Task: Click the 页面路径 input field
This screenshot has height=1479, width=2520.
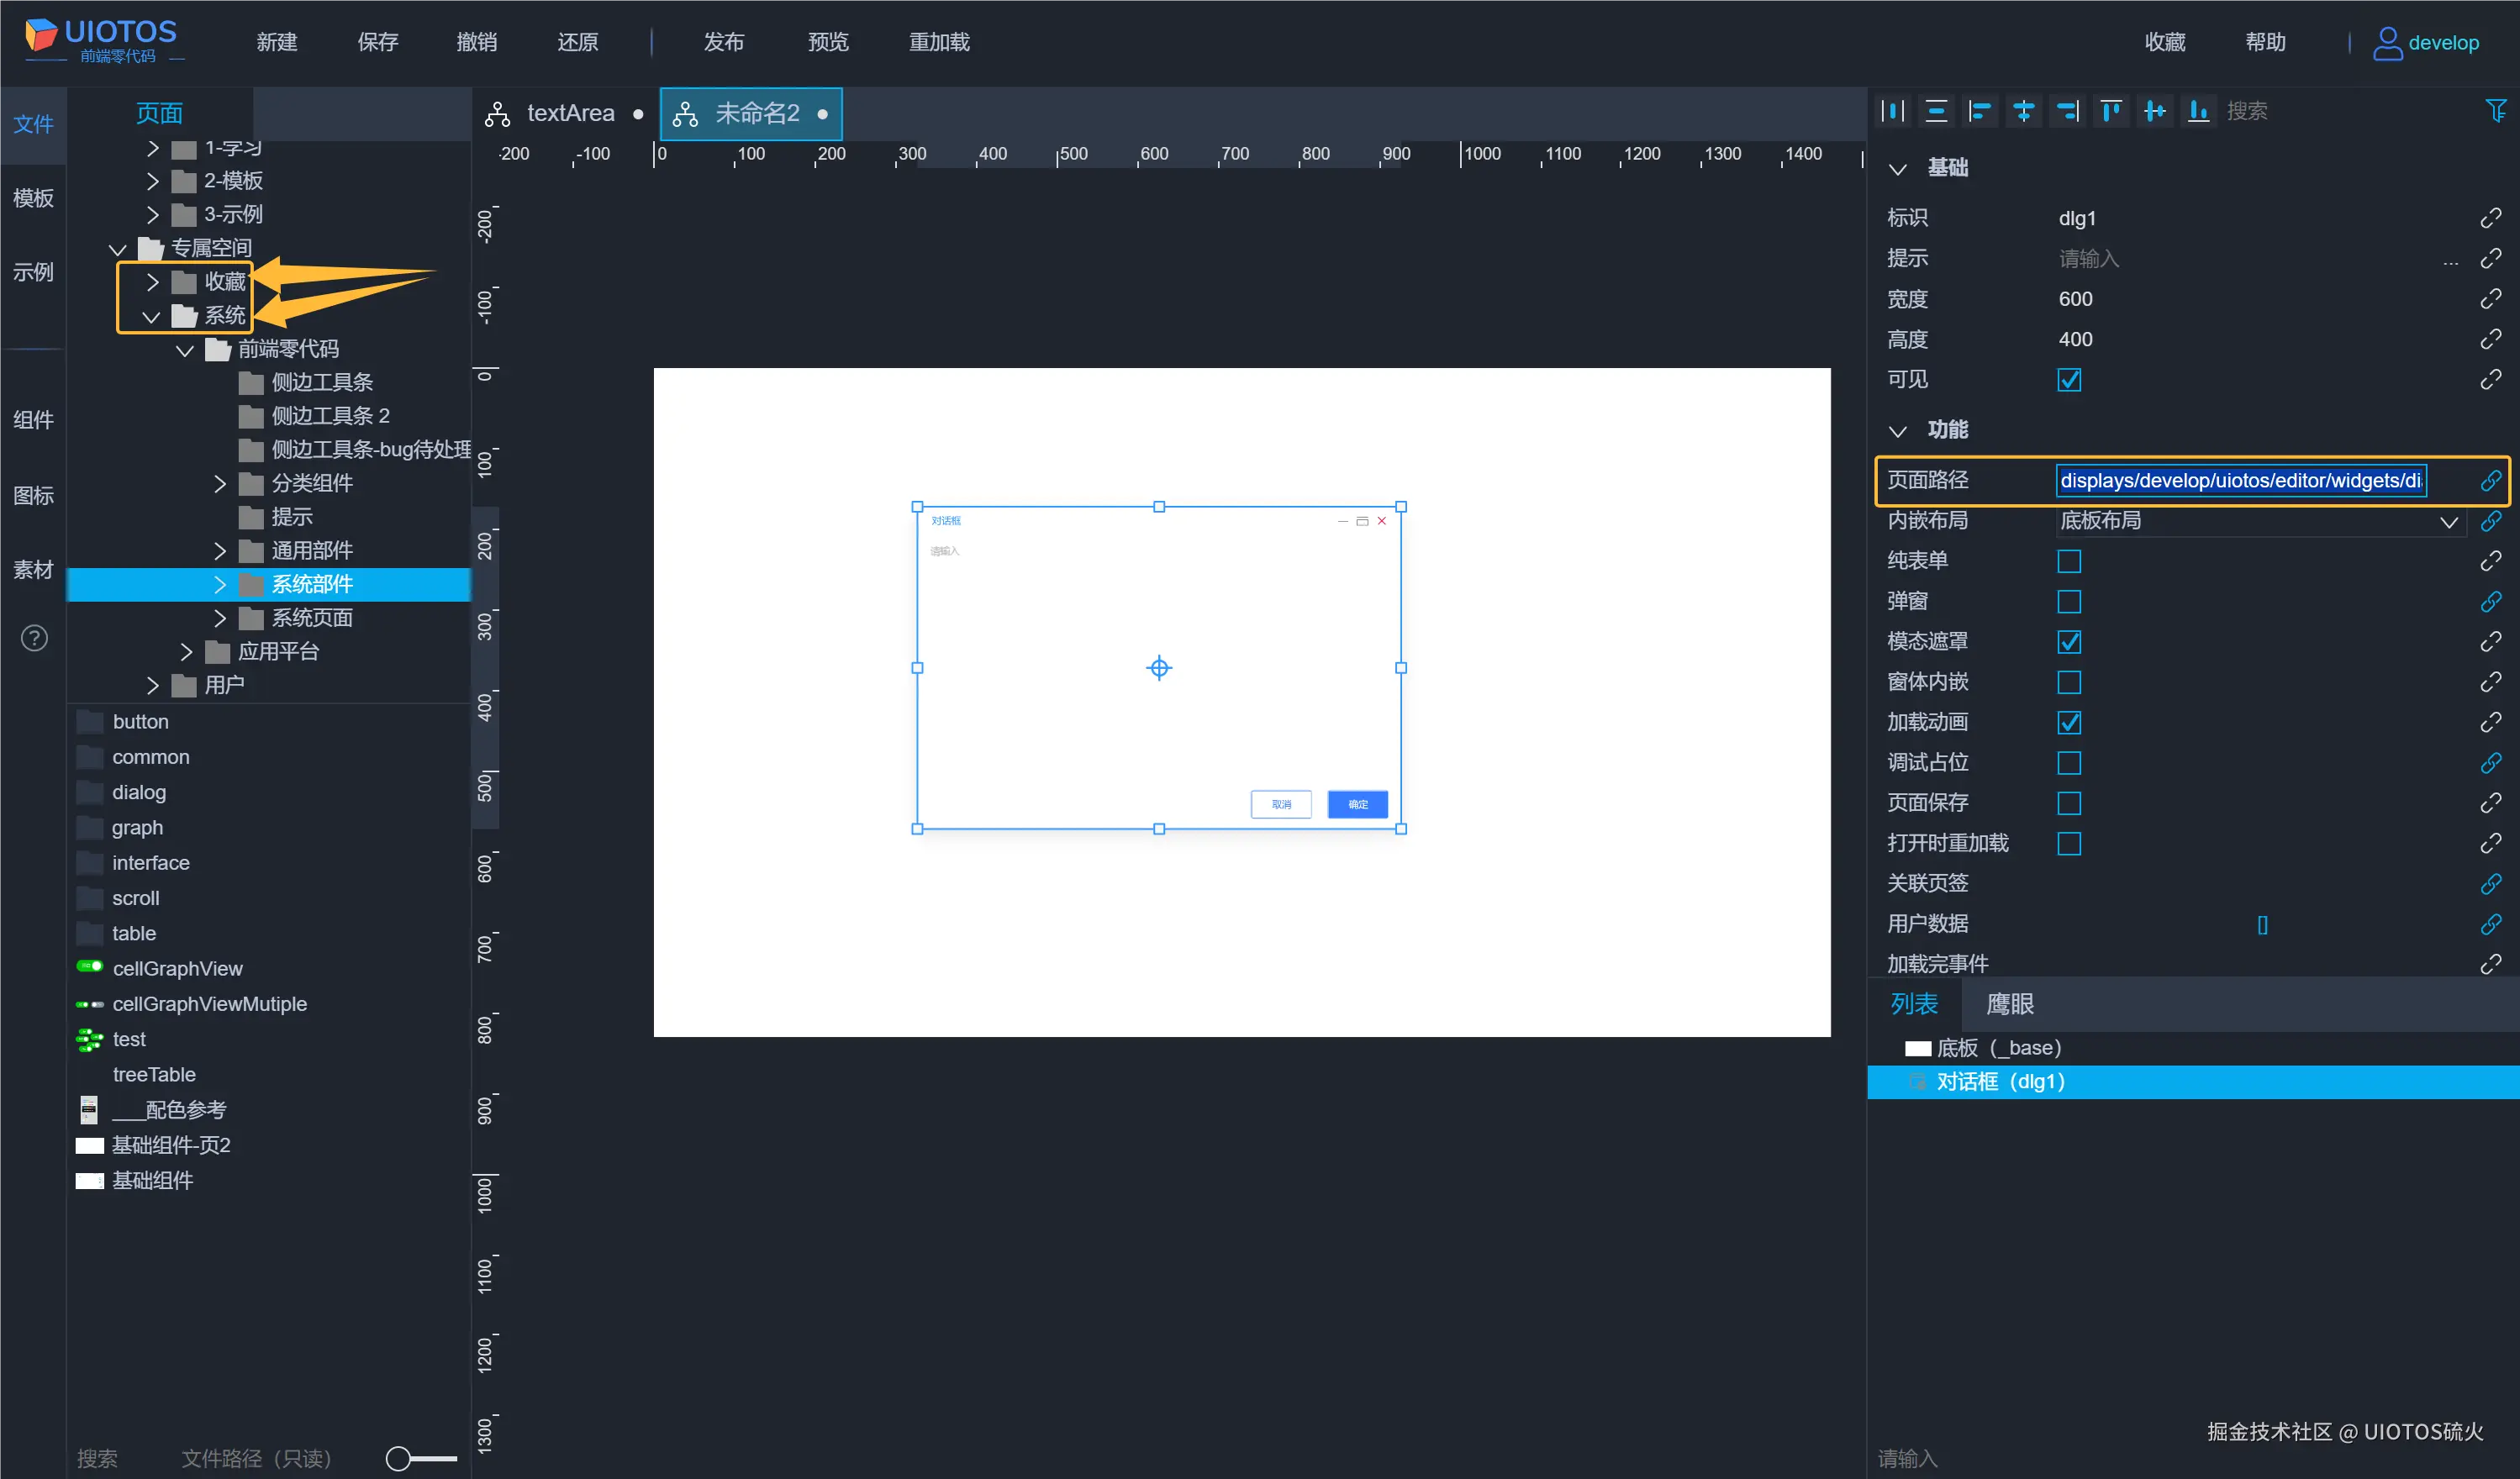Action: click(2240, 481)
